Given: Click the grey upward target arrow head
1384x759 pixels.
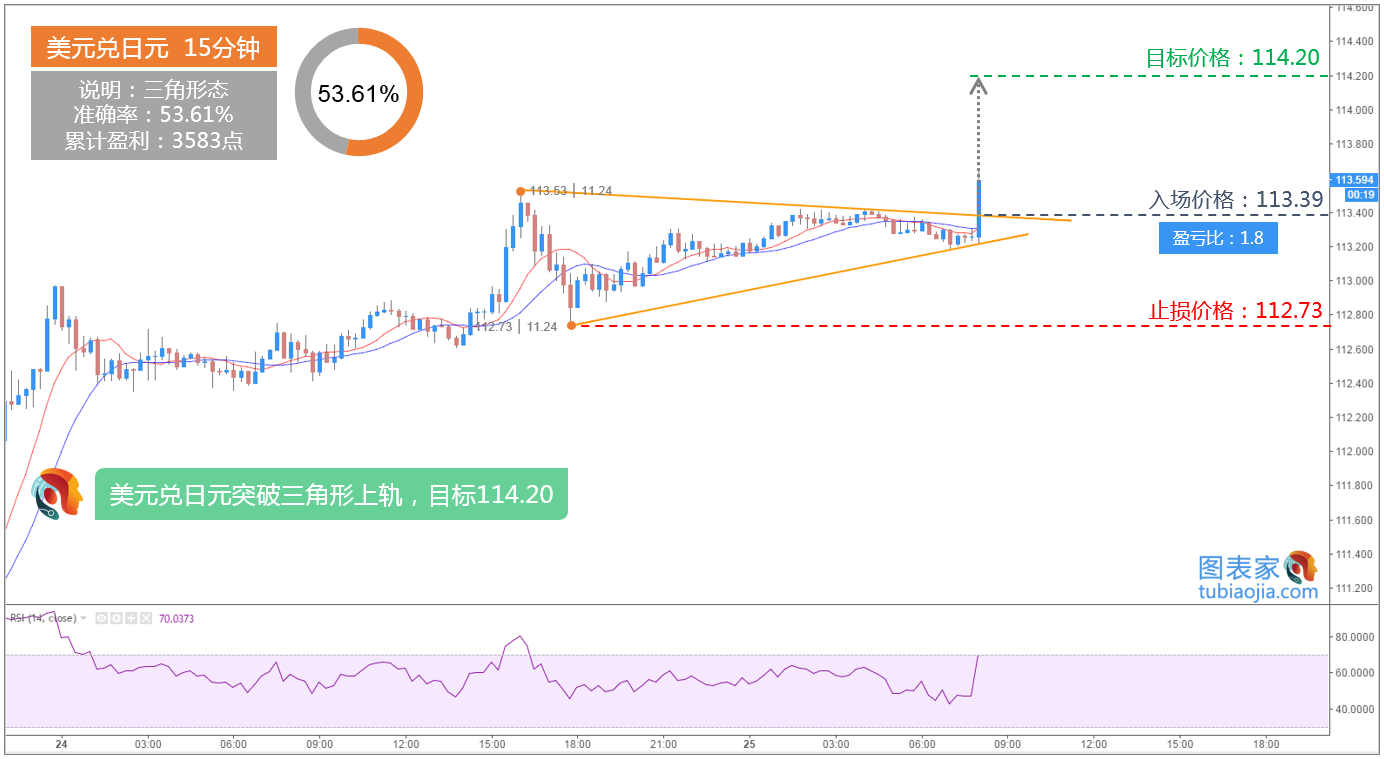Looking at the screenshot, I should click(979, 86).
